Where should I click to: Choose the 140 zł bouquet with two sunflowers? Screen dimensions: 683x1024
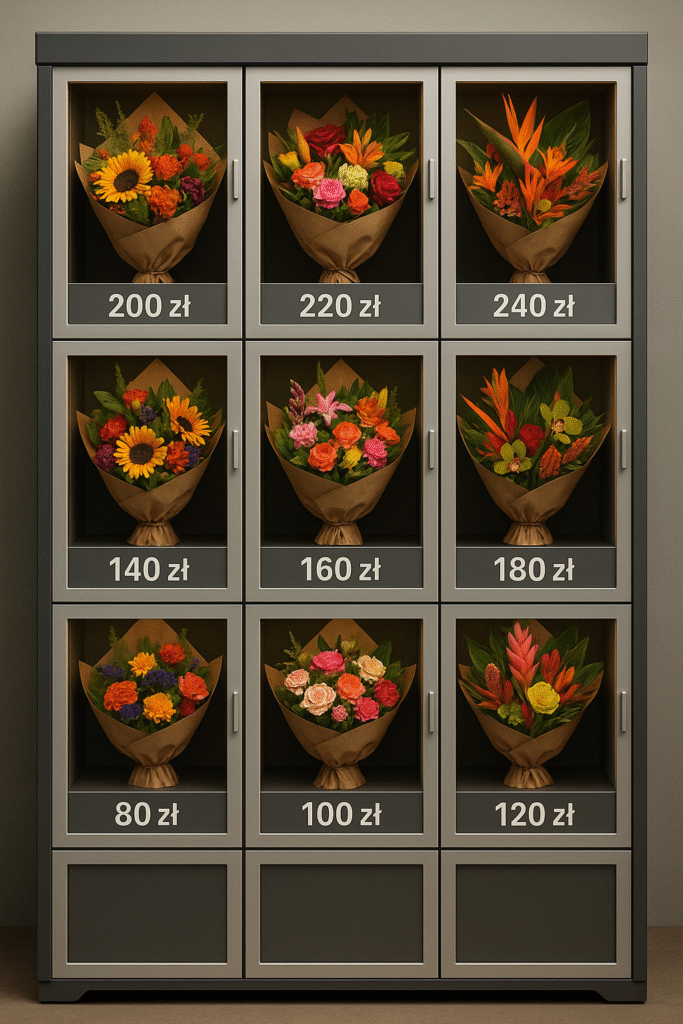click(151, 452)
